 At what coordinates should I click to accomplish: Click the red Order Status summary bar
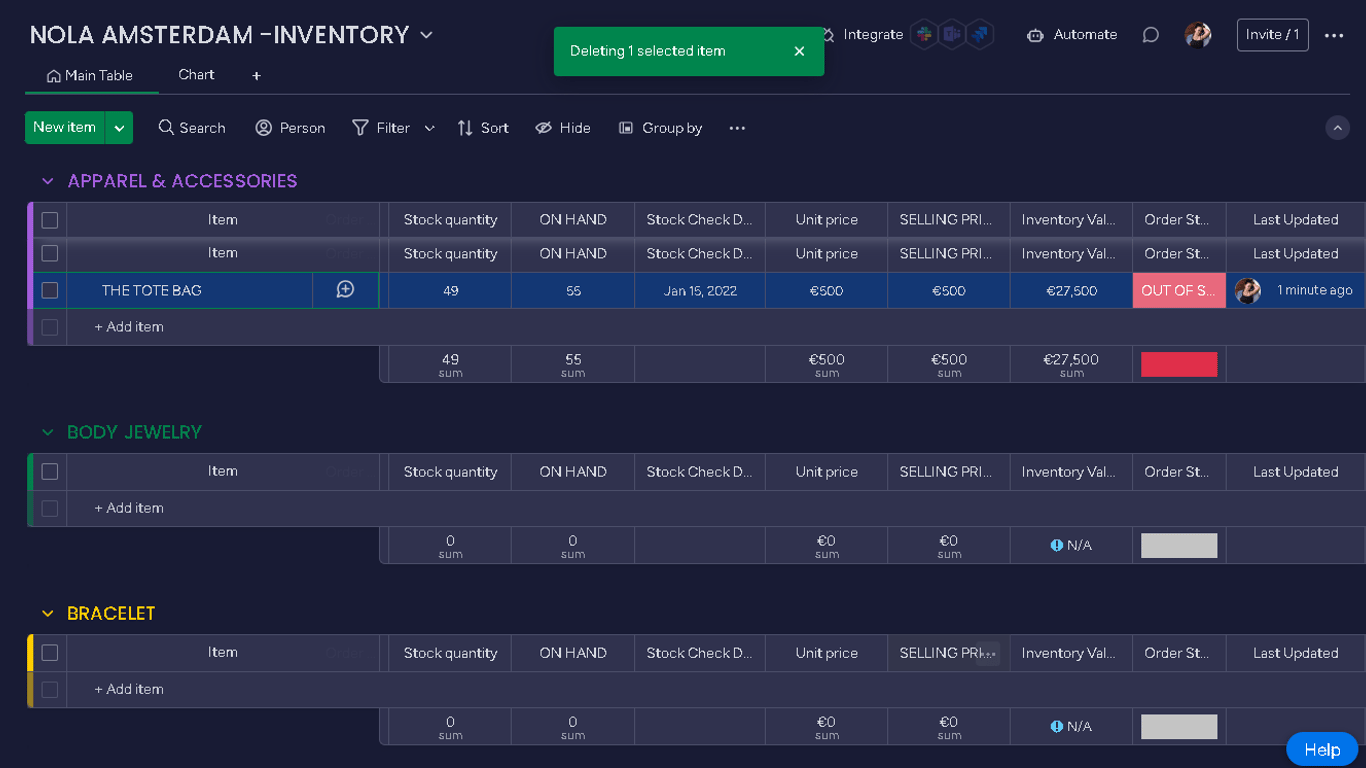coord(1179,364)
